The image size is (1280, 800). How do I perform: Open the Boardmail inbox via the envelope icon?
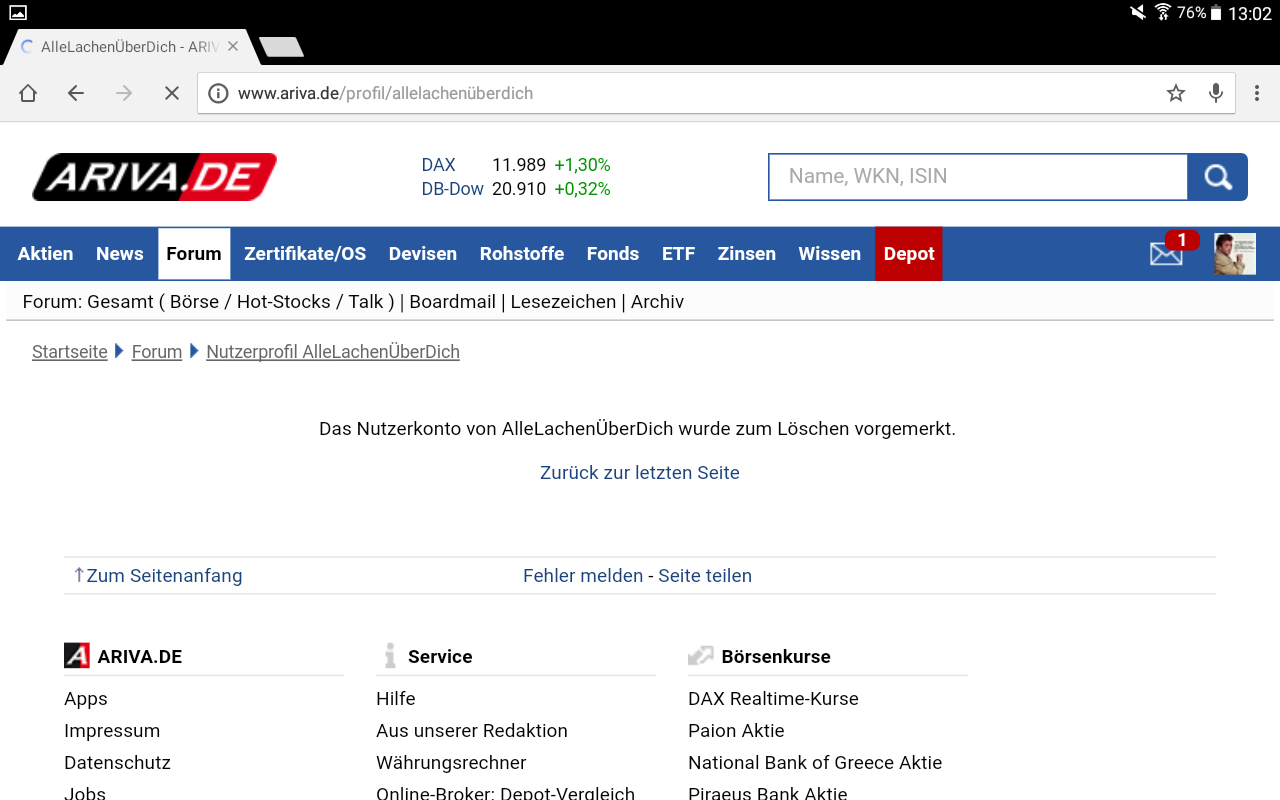click(1166, 256)
